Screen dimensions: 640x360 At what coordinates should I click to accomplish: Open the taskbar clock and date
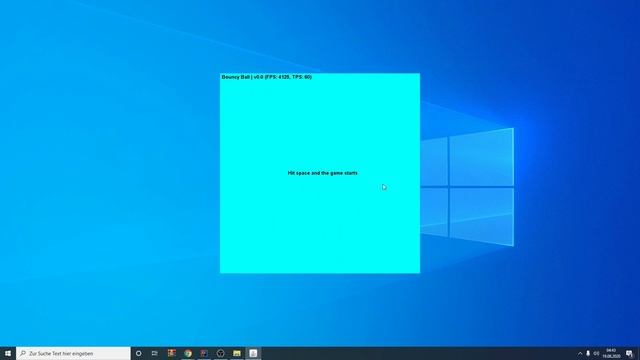[611, 353]
